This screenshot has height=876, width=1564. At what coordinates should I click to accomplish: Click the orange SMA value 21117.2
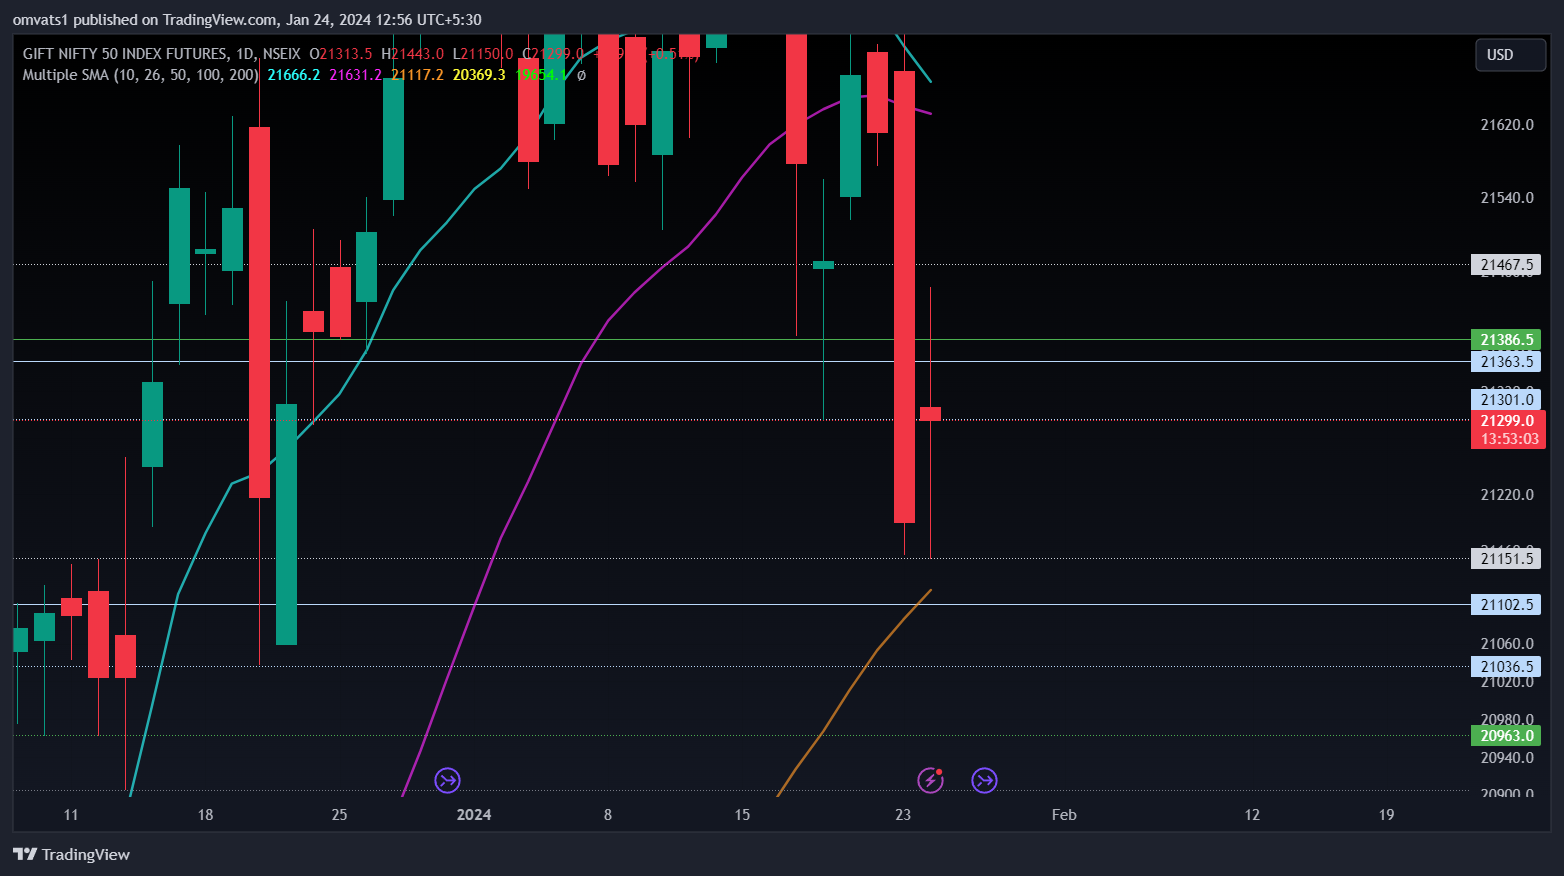(x=417, y=75)
